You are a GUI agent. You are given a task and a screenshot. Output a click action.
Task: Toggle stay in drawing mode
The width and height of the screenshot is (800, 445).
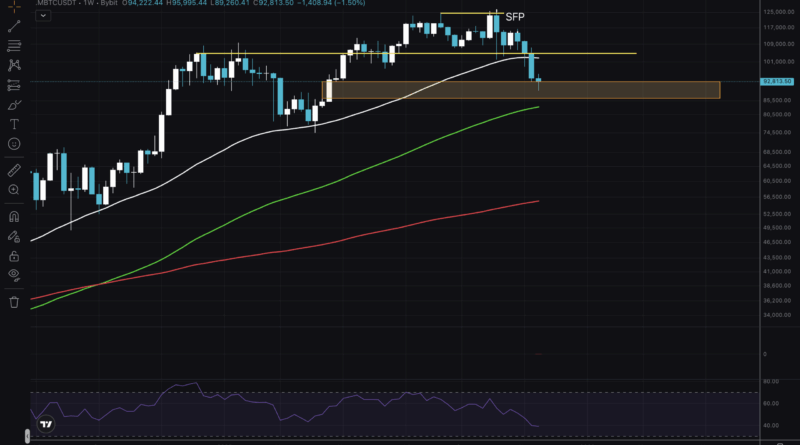pyautogui.click(x=14, y=236)
